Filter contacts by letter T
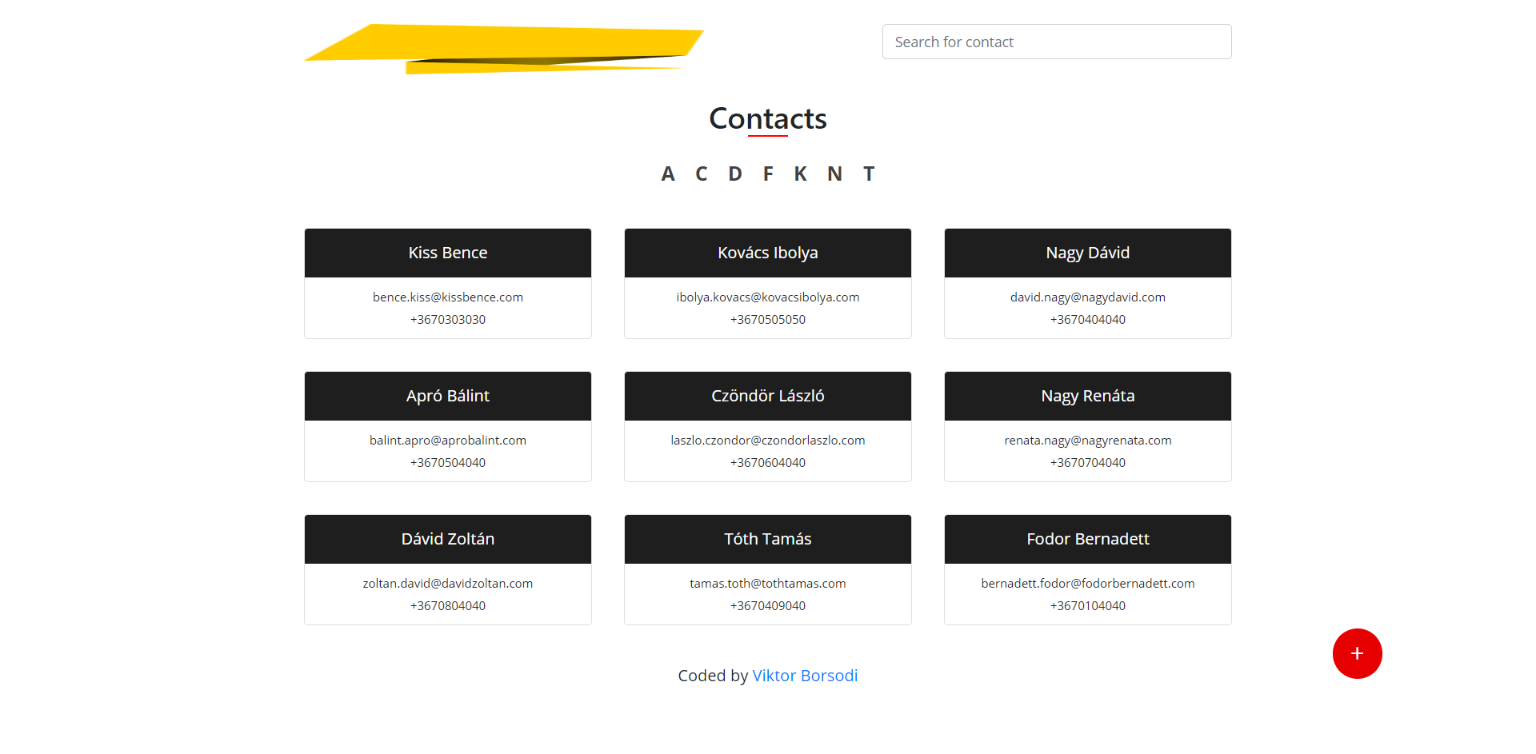The image size is (1536, 754). tap(869, 174)
